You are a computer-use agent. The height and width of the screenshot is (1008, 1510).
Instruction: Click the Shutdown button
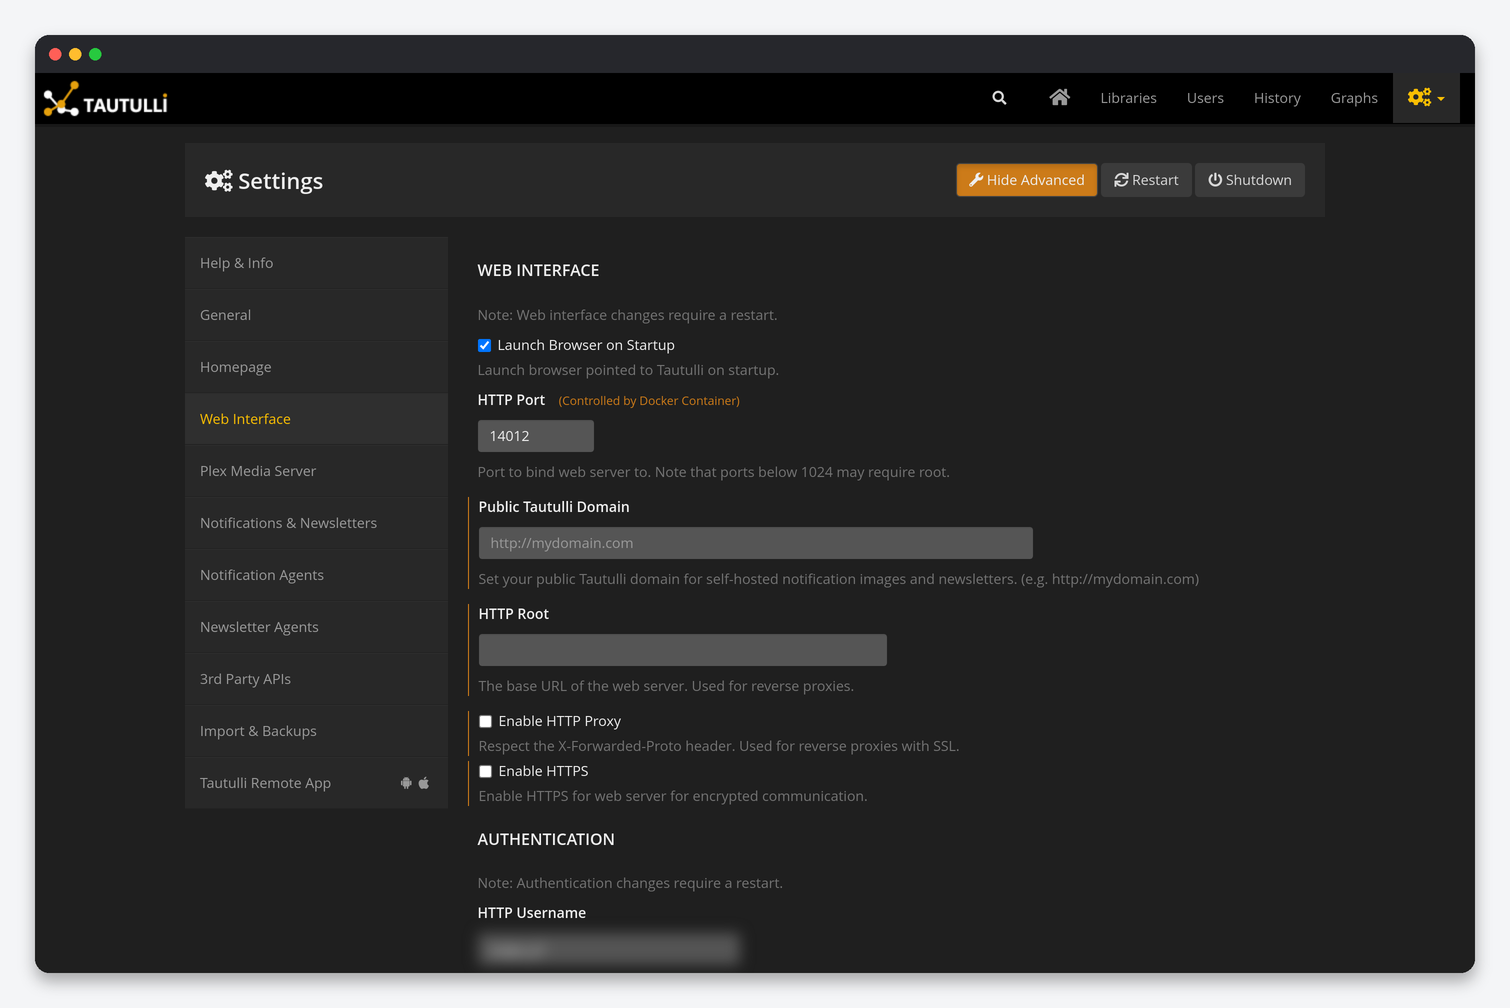tap(1250, 180)
